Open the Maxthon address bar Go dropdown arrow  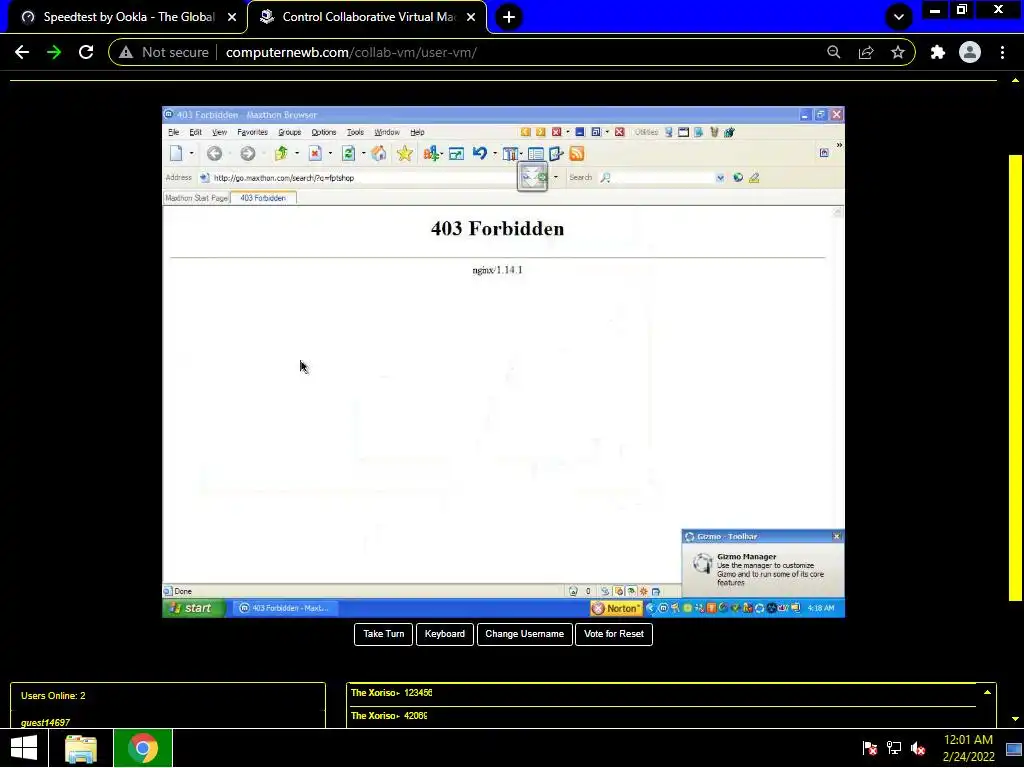pyautogui.click(x=556, y=177)
